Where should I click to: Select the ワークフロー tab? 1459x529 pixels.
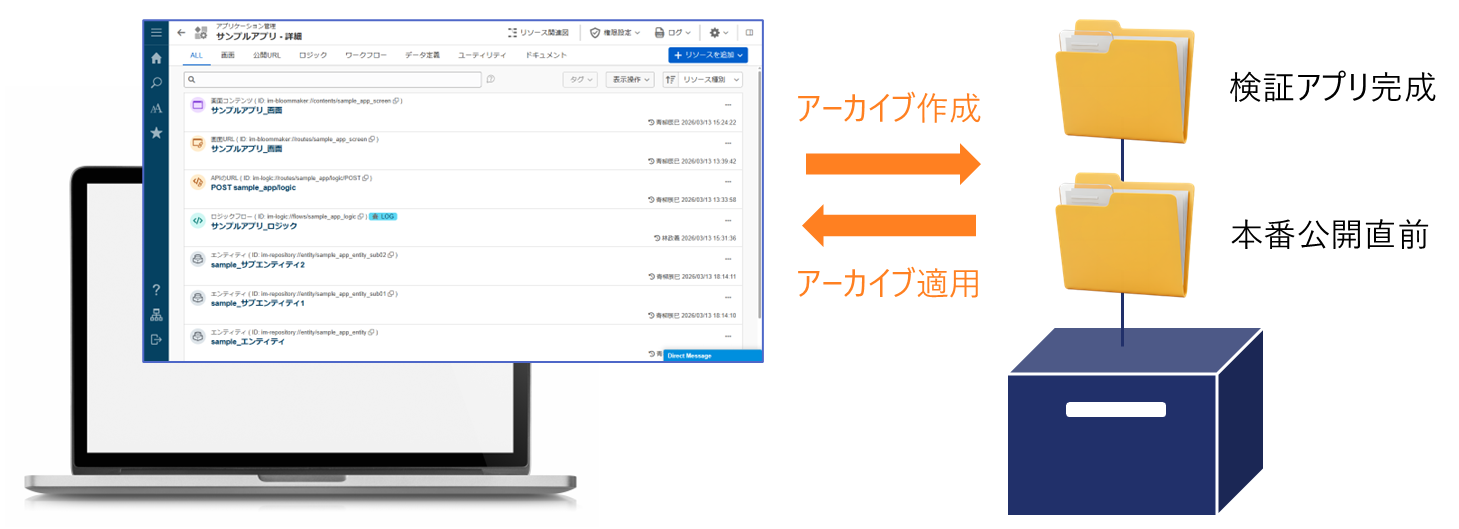point(366,55)
